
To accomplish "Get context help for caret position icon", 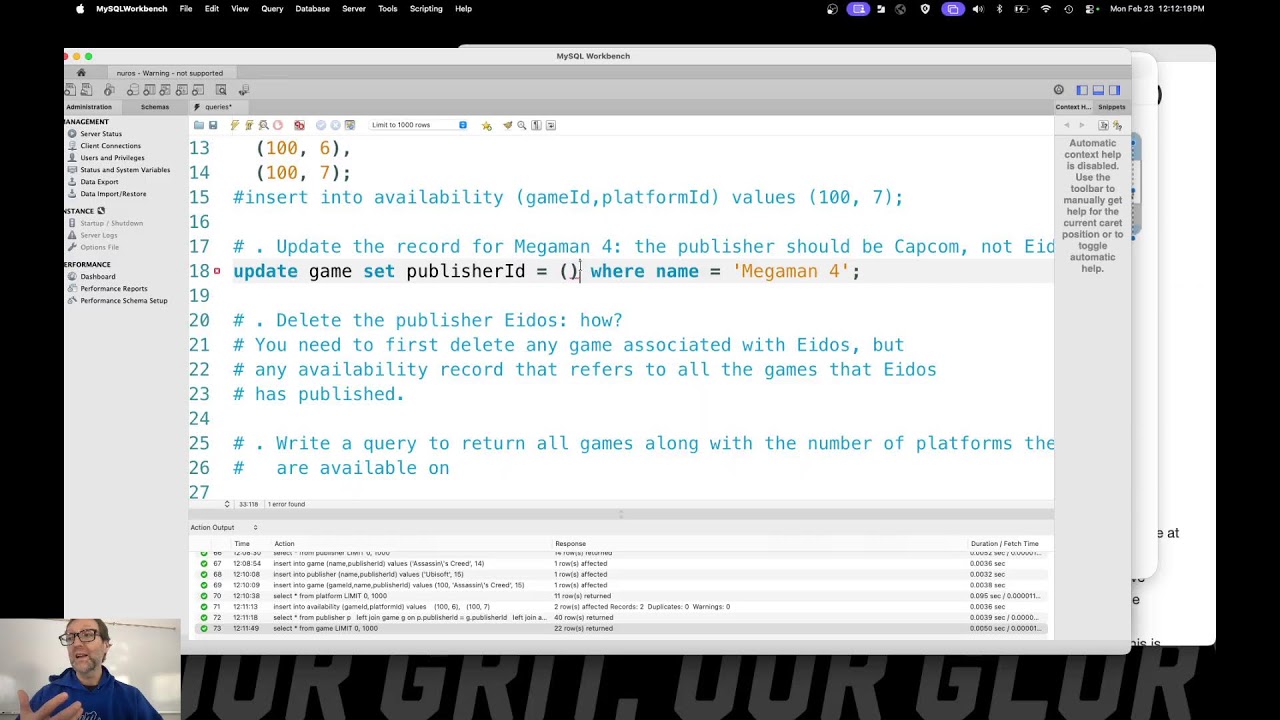I will tap(1104, 125).
